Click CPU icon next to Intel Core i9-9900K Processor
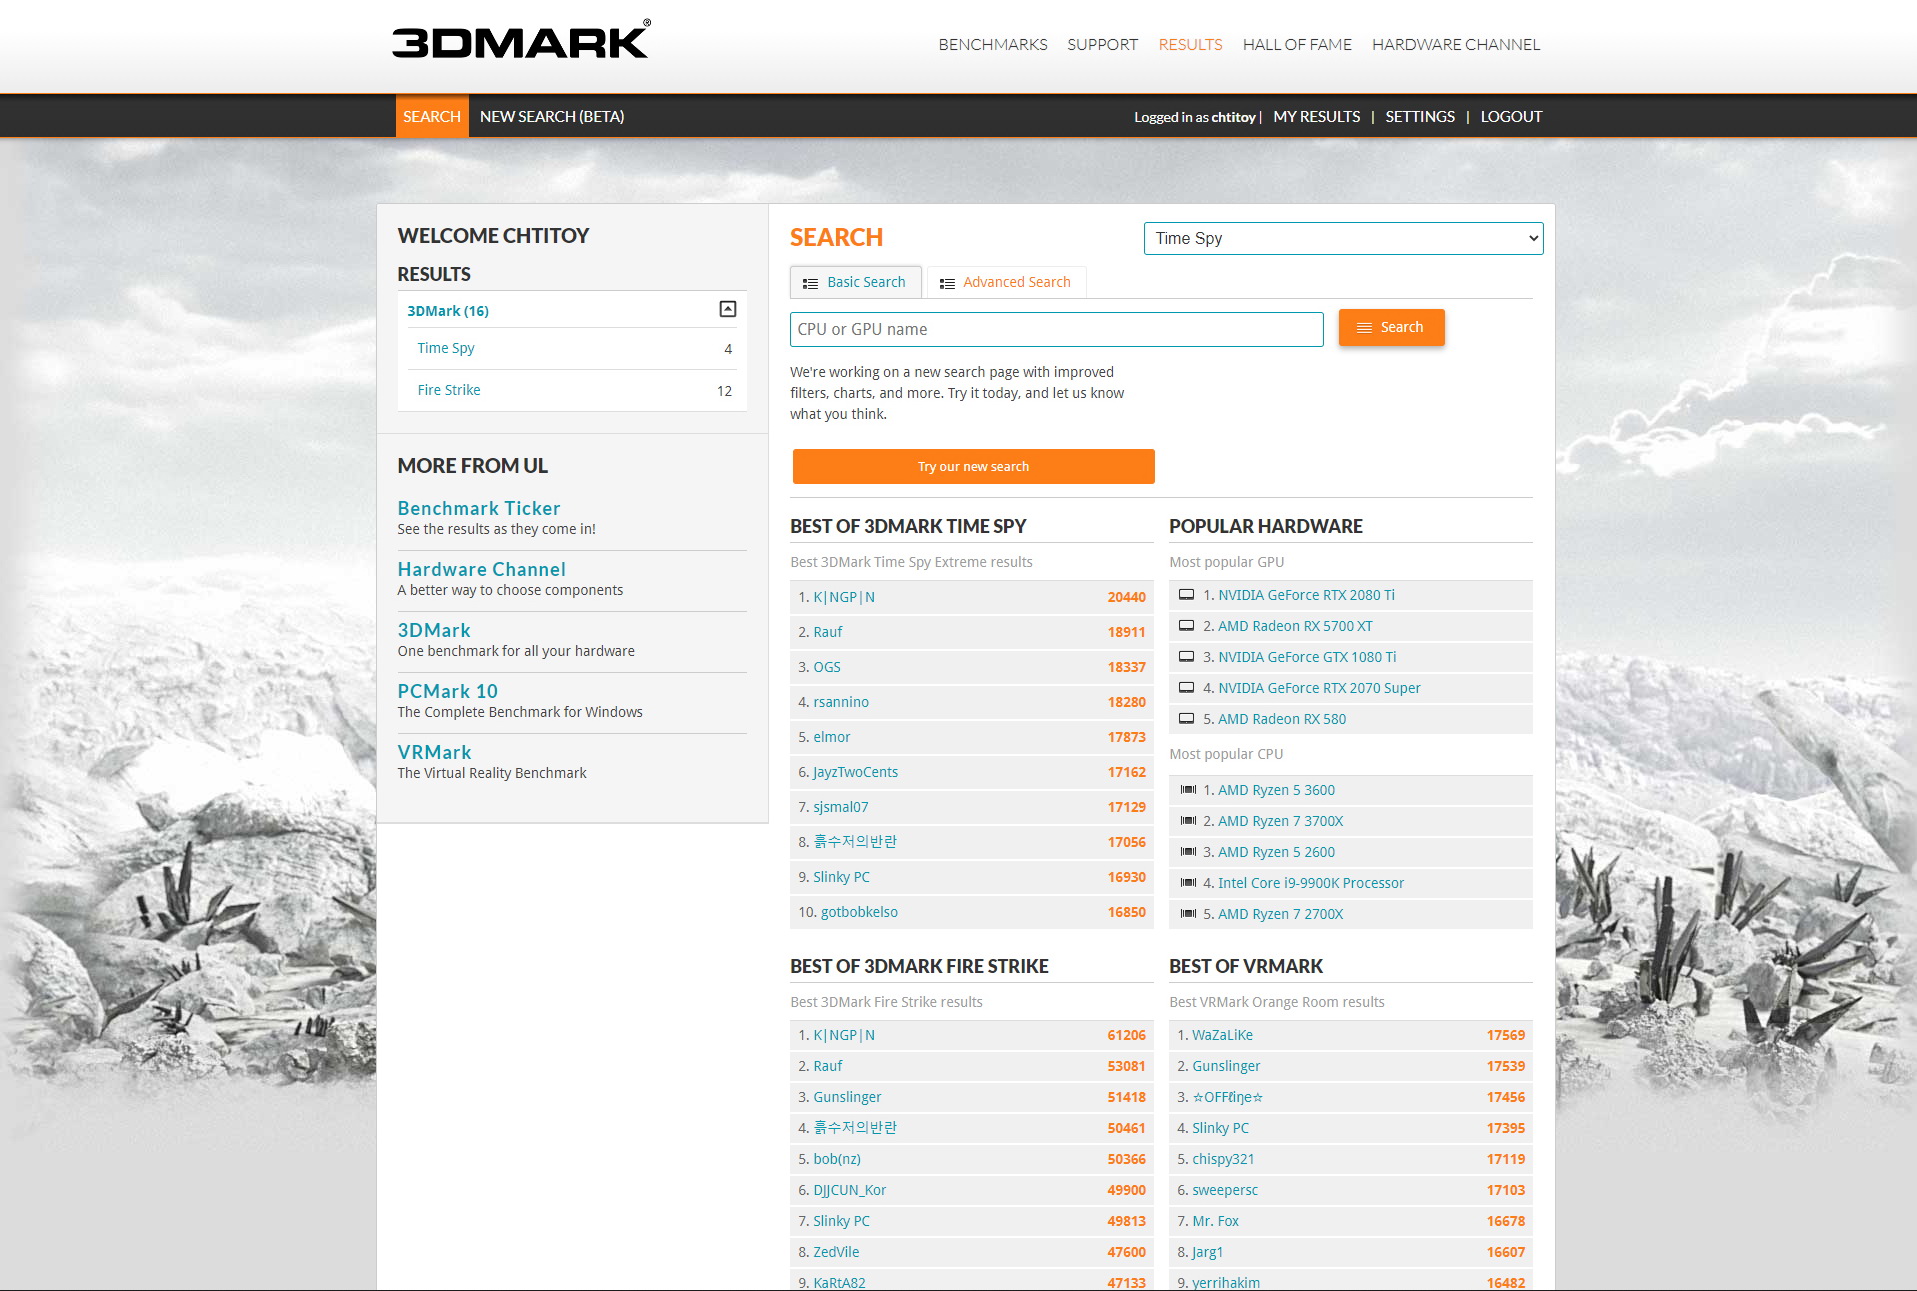 (1188, 883)
